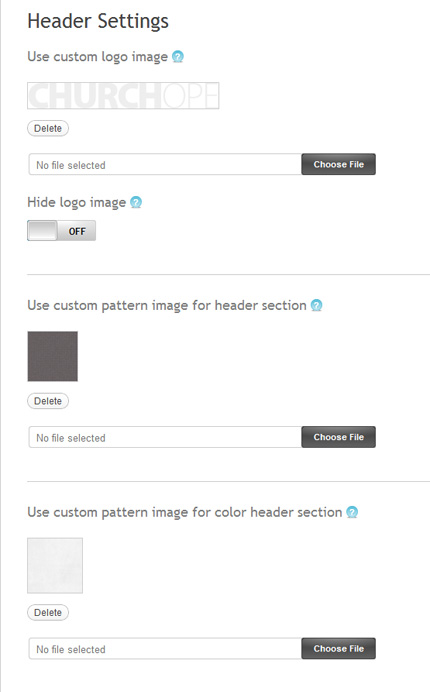Screen dimensions: 430x692
Task: Toggle the Hide logo image OFF switch
Action: pyautogui.click(x=61, y=230)
